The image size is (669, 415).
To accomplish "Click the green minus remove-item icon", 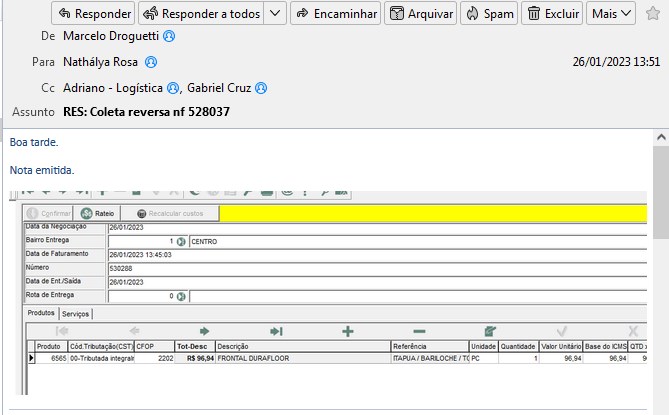I will [x=419, y=331].
